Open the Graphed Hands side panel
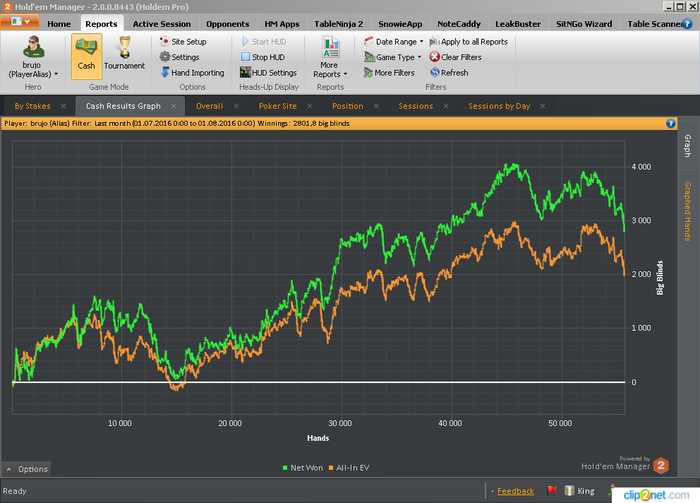This screenshot has height=503, width=700. point(688,212)
